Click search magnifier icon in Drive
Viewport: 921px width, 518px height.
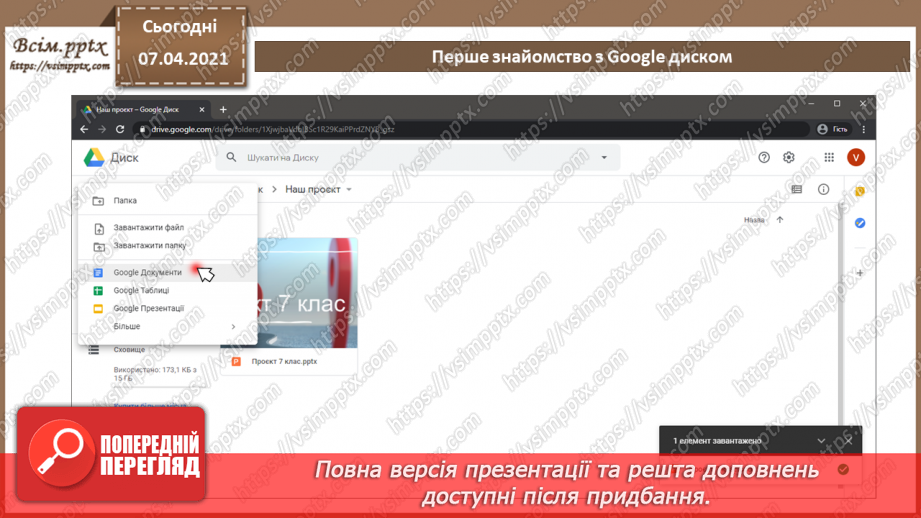tap(231, 157)
